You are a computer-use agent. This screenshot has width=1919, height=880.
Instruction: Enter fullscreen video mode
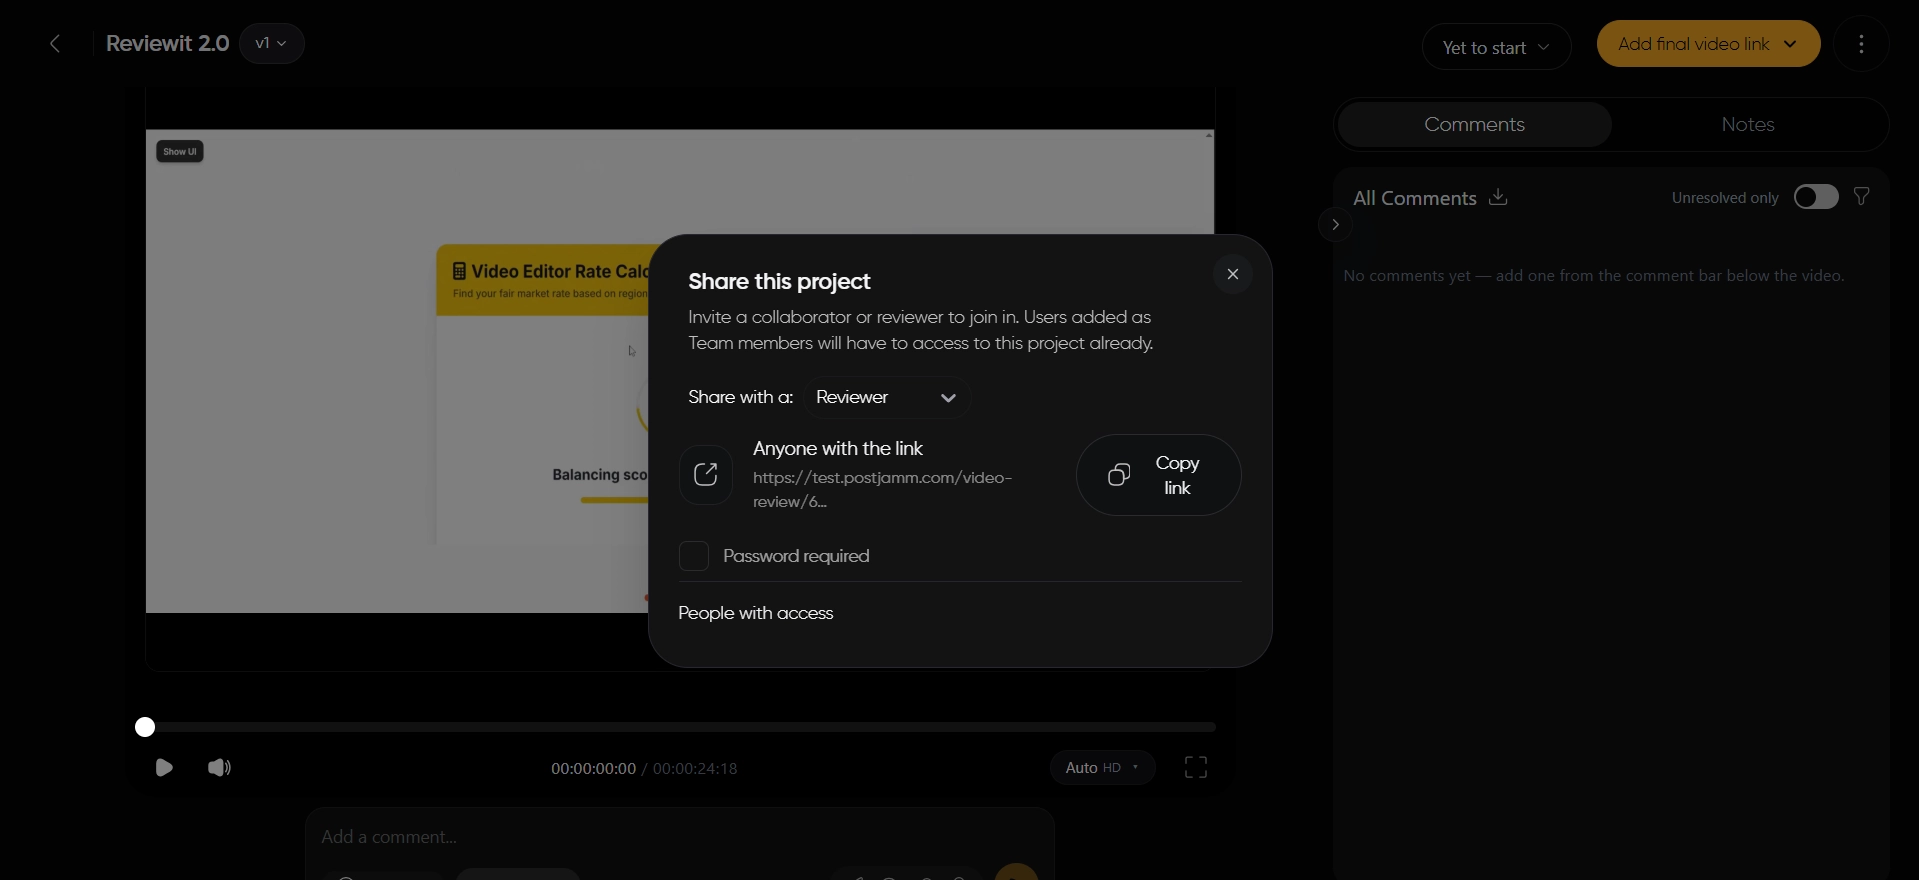tap(1196, 768)
